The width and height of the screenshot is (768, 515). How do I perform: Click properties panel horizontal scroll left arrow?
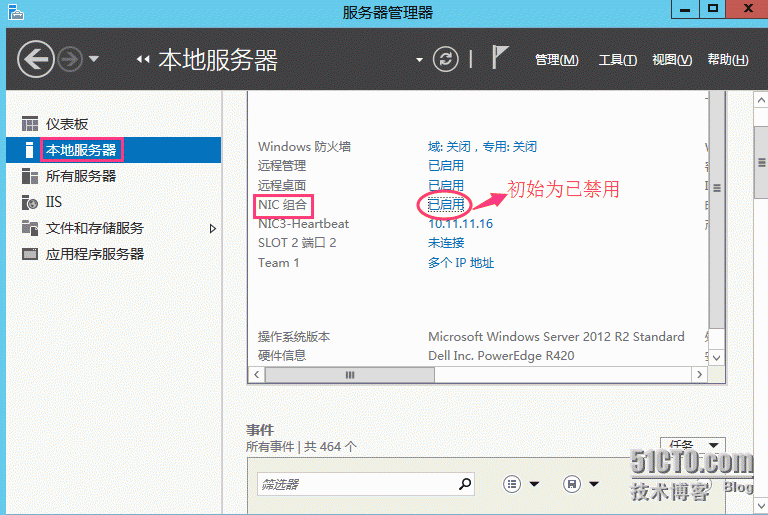click(x=257, y=375)
